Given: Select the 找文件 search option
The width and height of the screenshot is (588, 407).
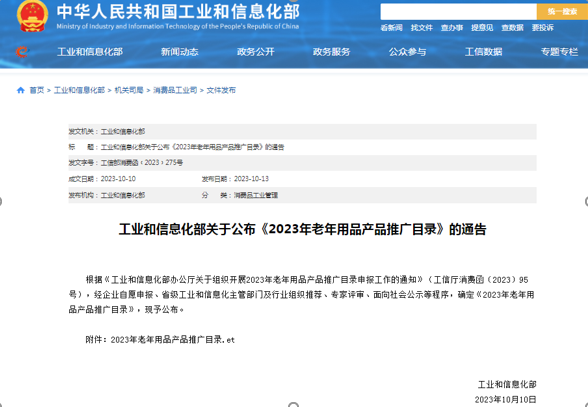Looking at the screenshot, I should (422, 28).
